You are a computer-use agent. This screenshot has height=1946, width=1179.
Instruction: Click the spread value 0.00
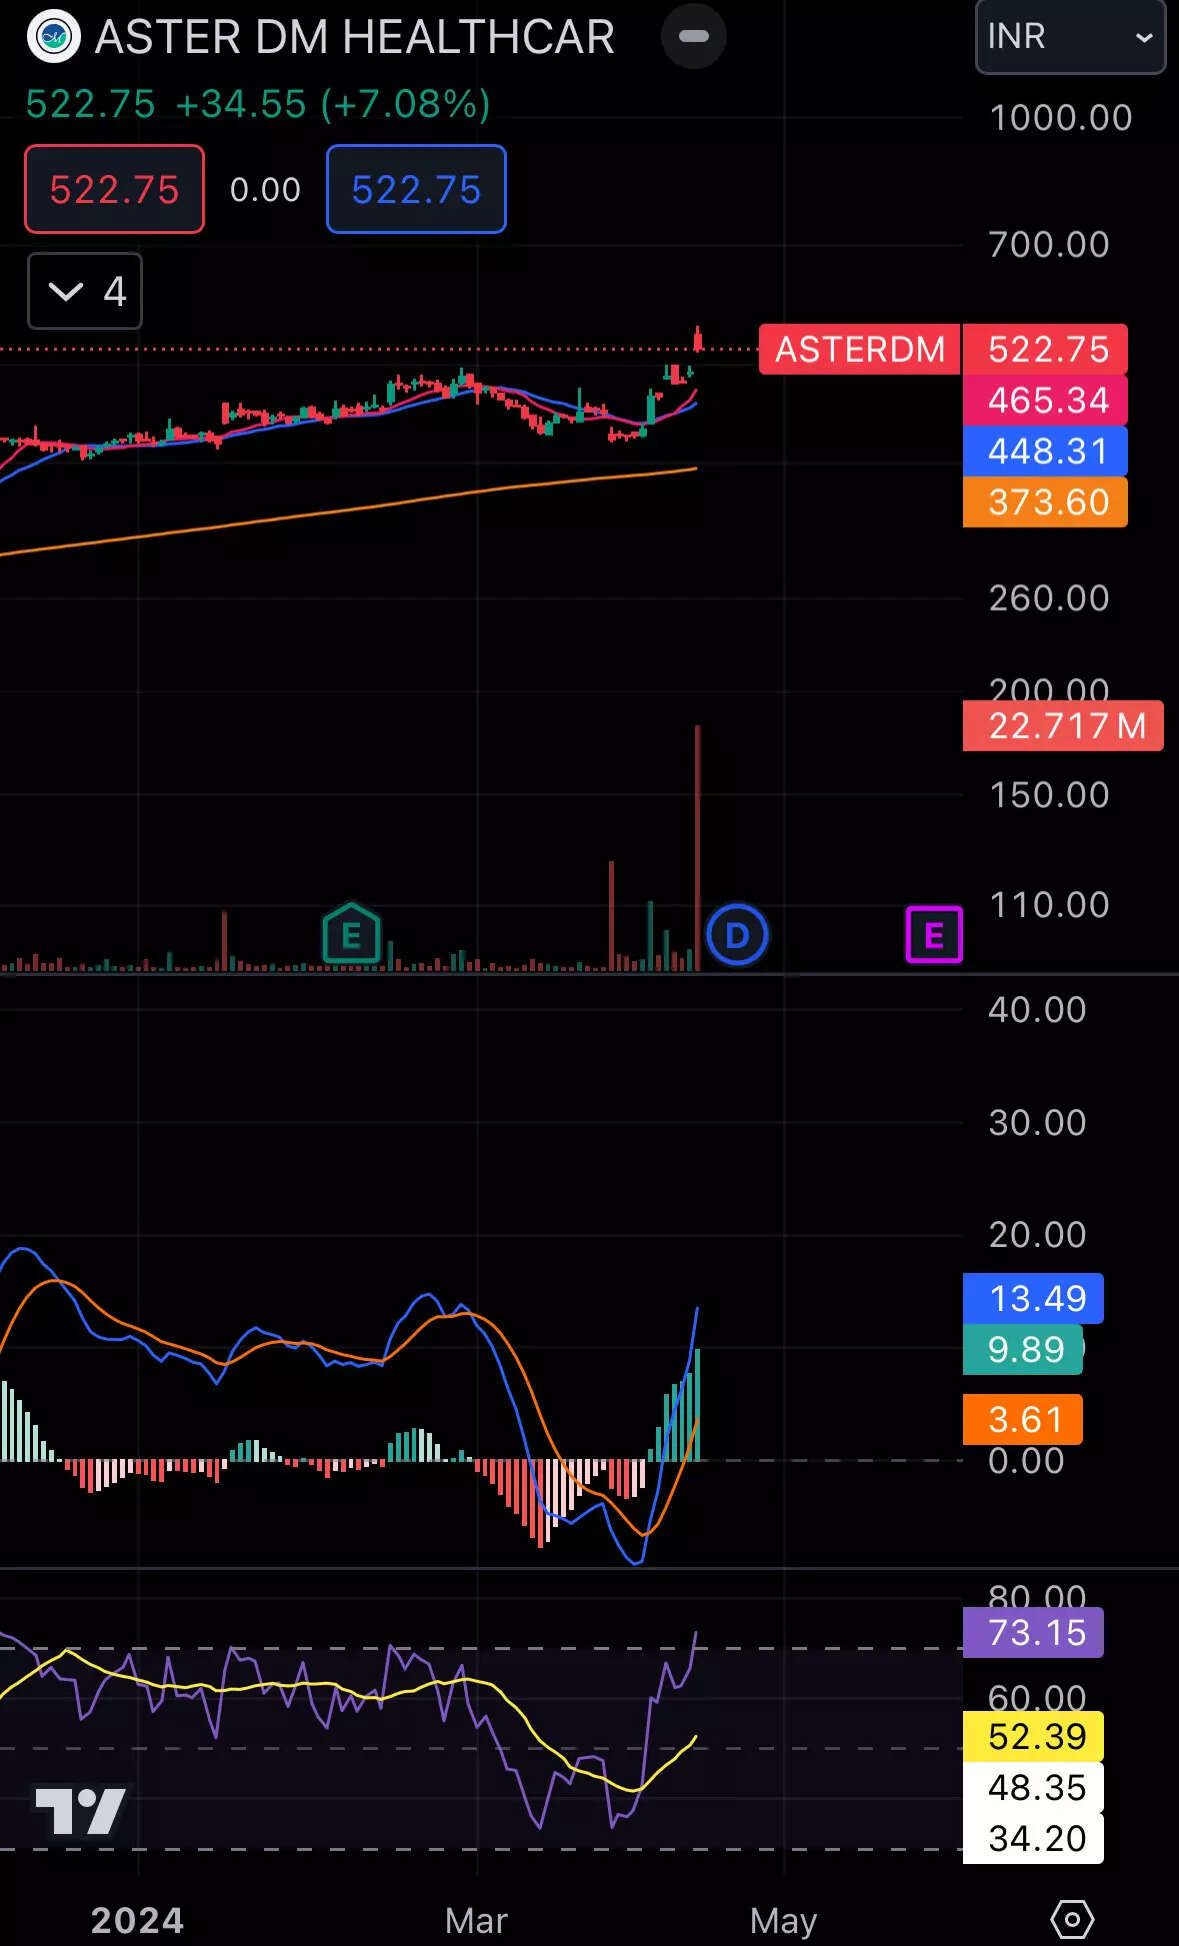[265, 189]
